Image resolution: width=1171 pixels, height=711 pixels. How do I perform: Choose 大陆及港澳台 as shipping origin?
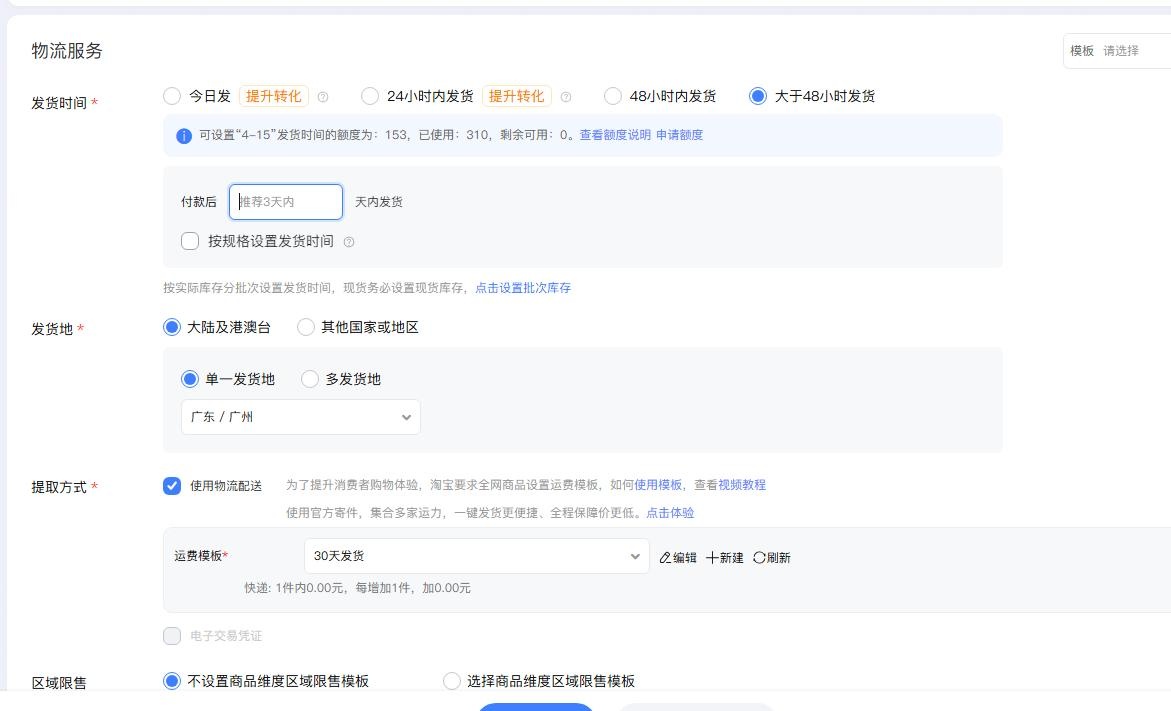172,327
